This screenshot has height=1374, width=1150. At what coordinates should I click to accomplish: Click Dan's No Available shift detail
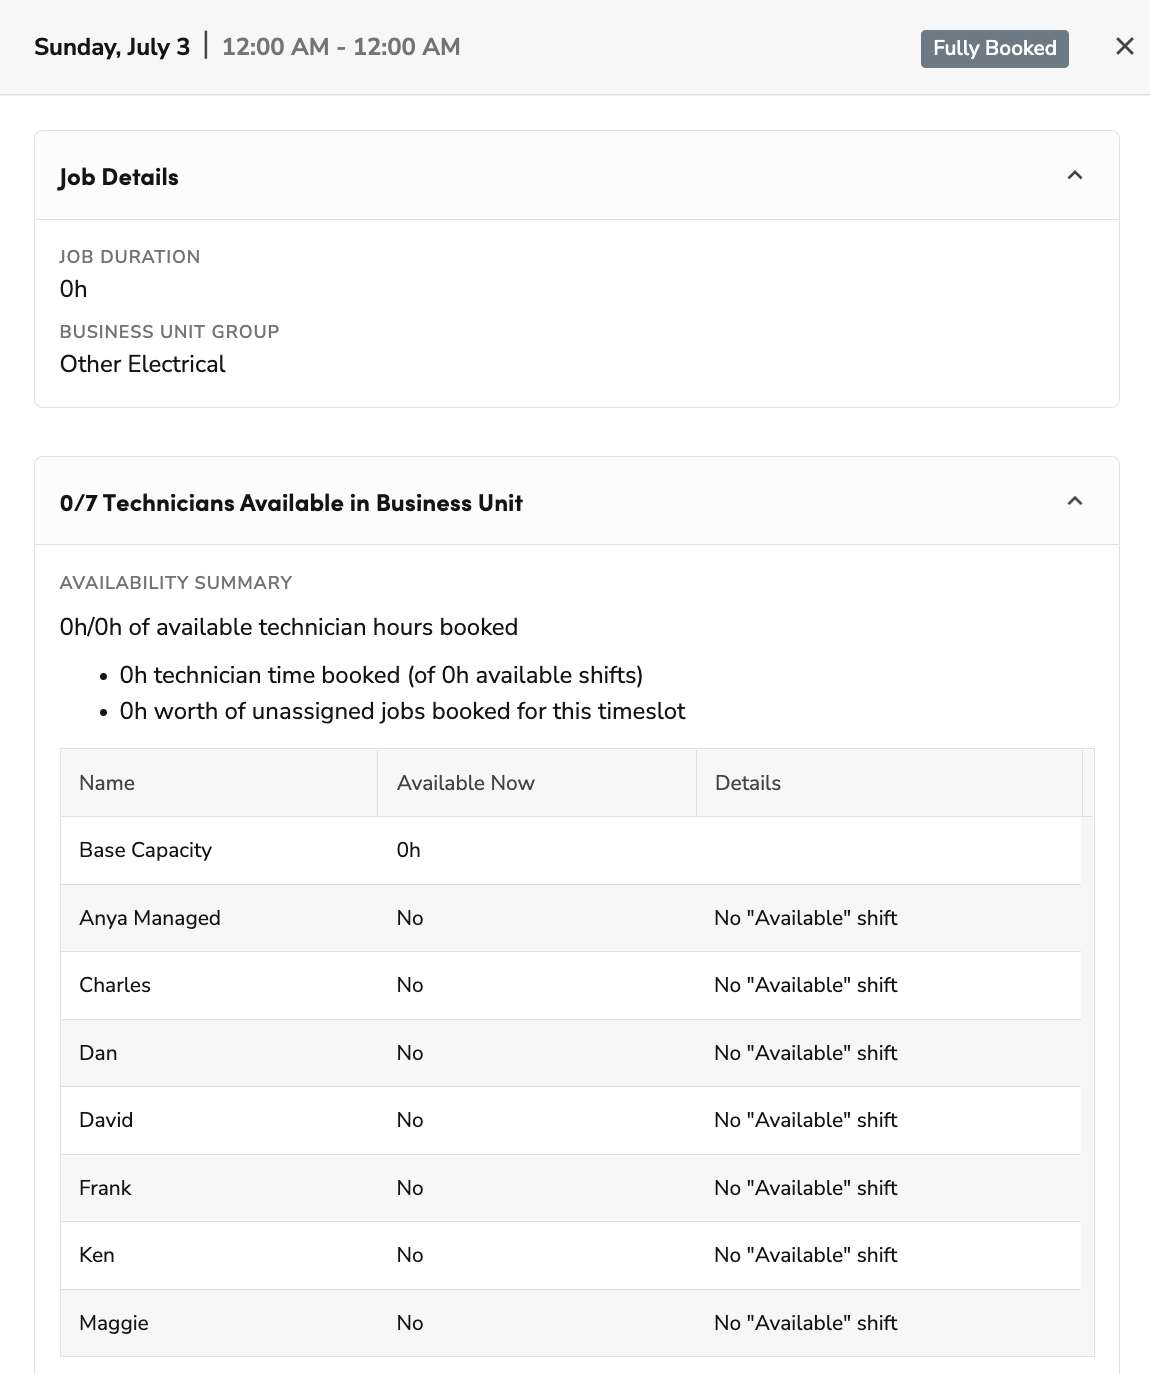pyautogui.click(x=805, y=1053)
